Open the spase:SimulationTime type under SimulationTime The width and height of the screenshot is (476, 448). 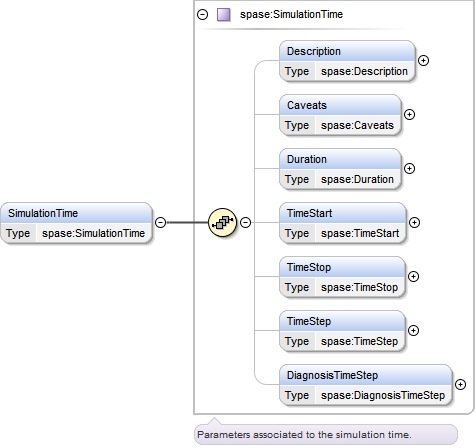[93, 233]
